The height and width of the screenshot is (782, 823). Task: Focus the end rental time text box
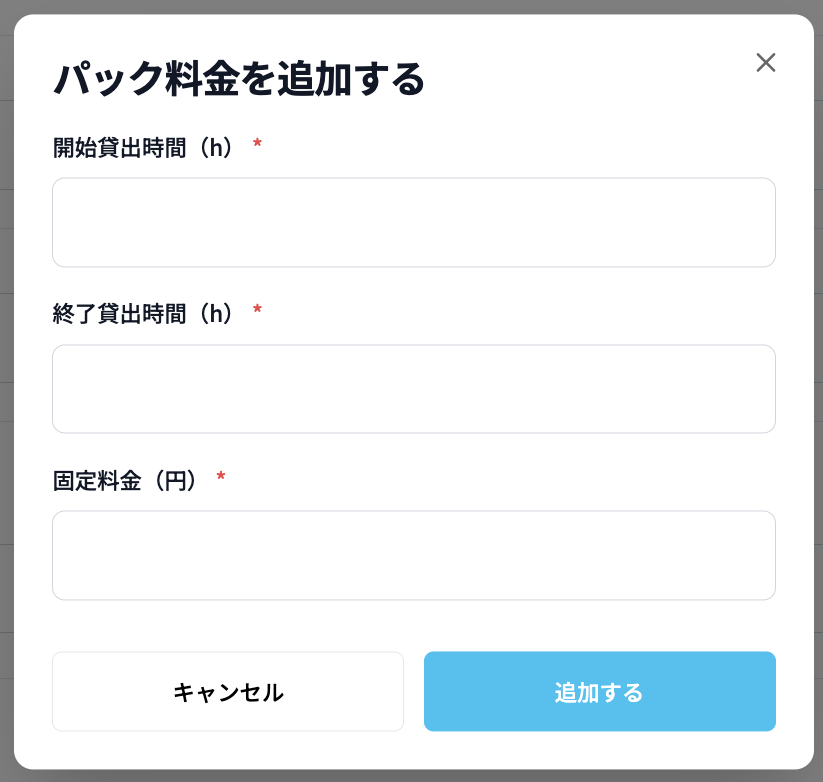pos(413,388)
